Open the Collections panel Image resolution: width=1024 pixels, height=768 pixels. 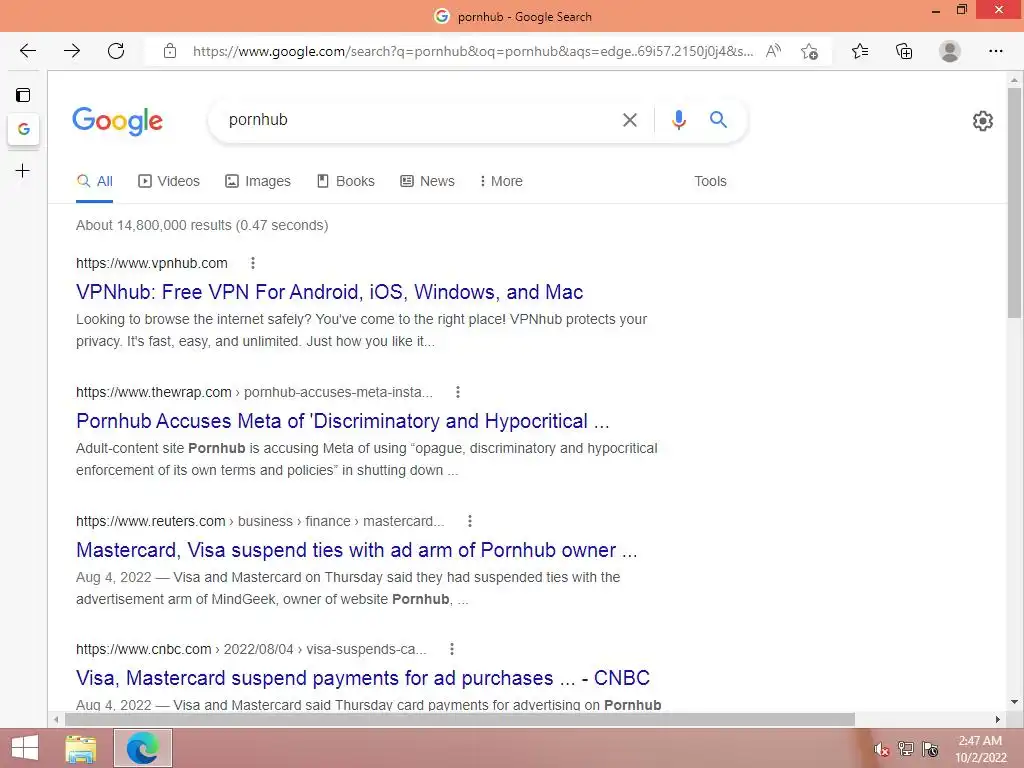[x=904, y=51]
